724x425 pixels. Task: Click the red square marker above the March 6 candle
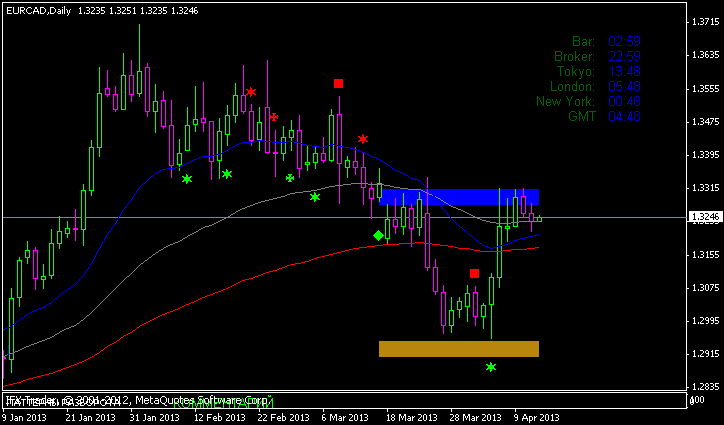339,84
